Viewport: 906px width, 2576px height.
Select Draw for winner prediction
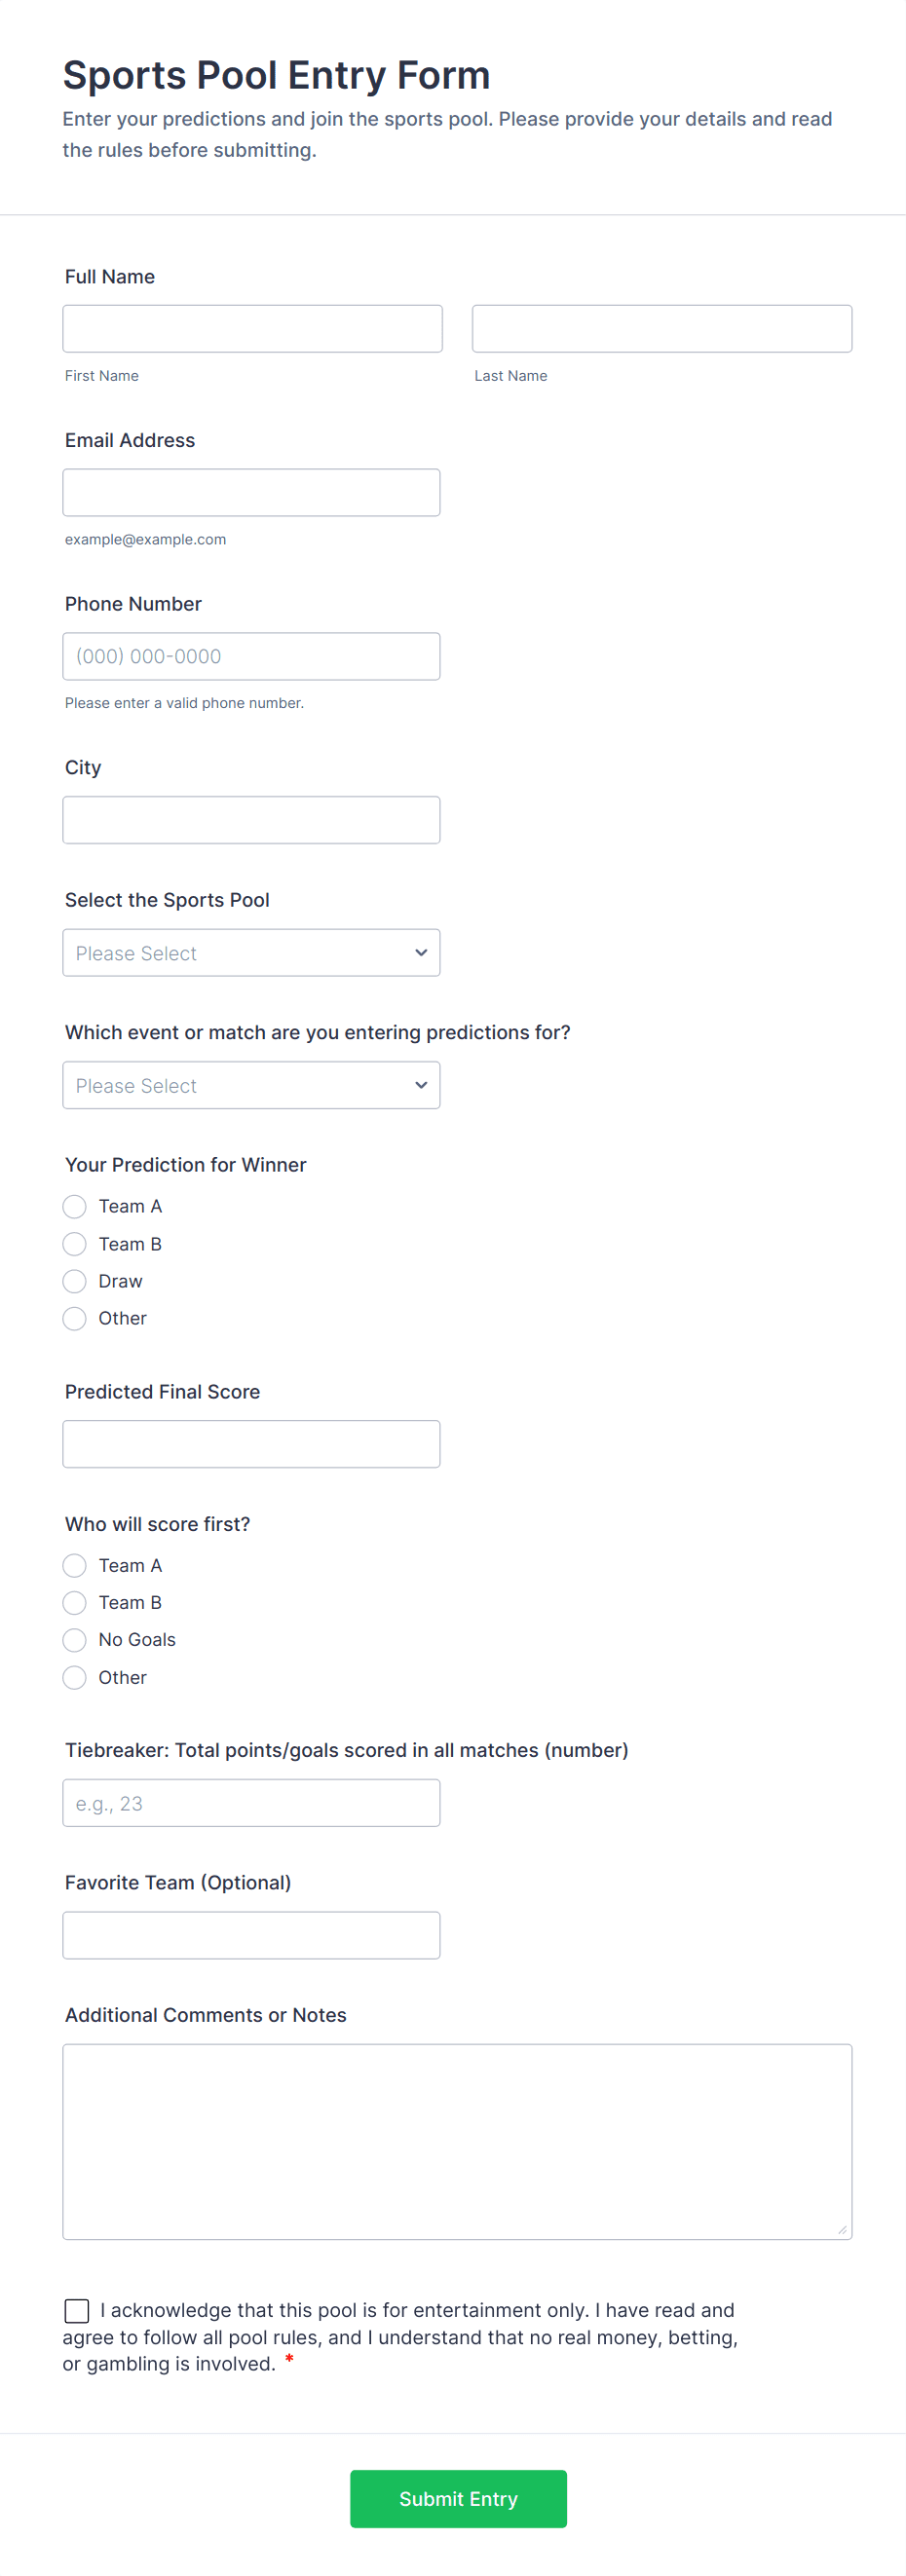(75, 1281)
